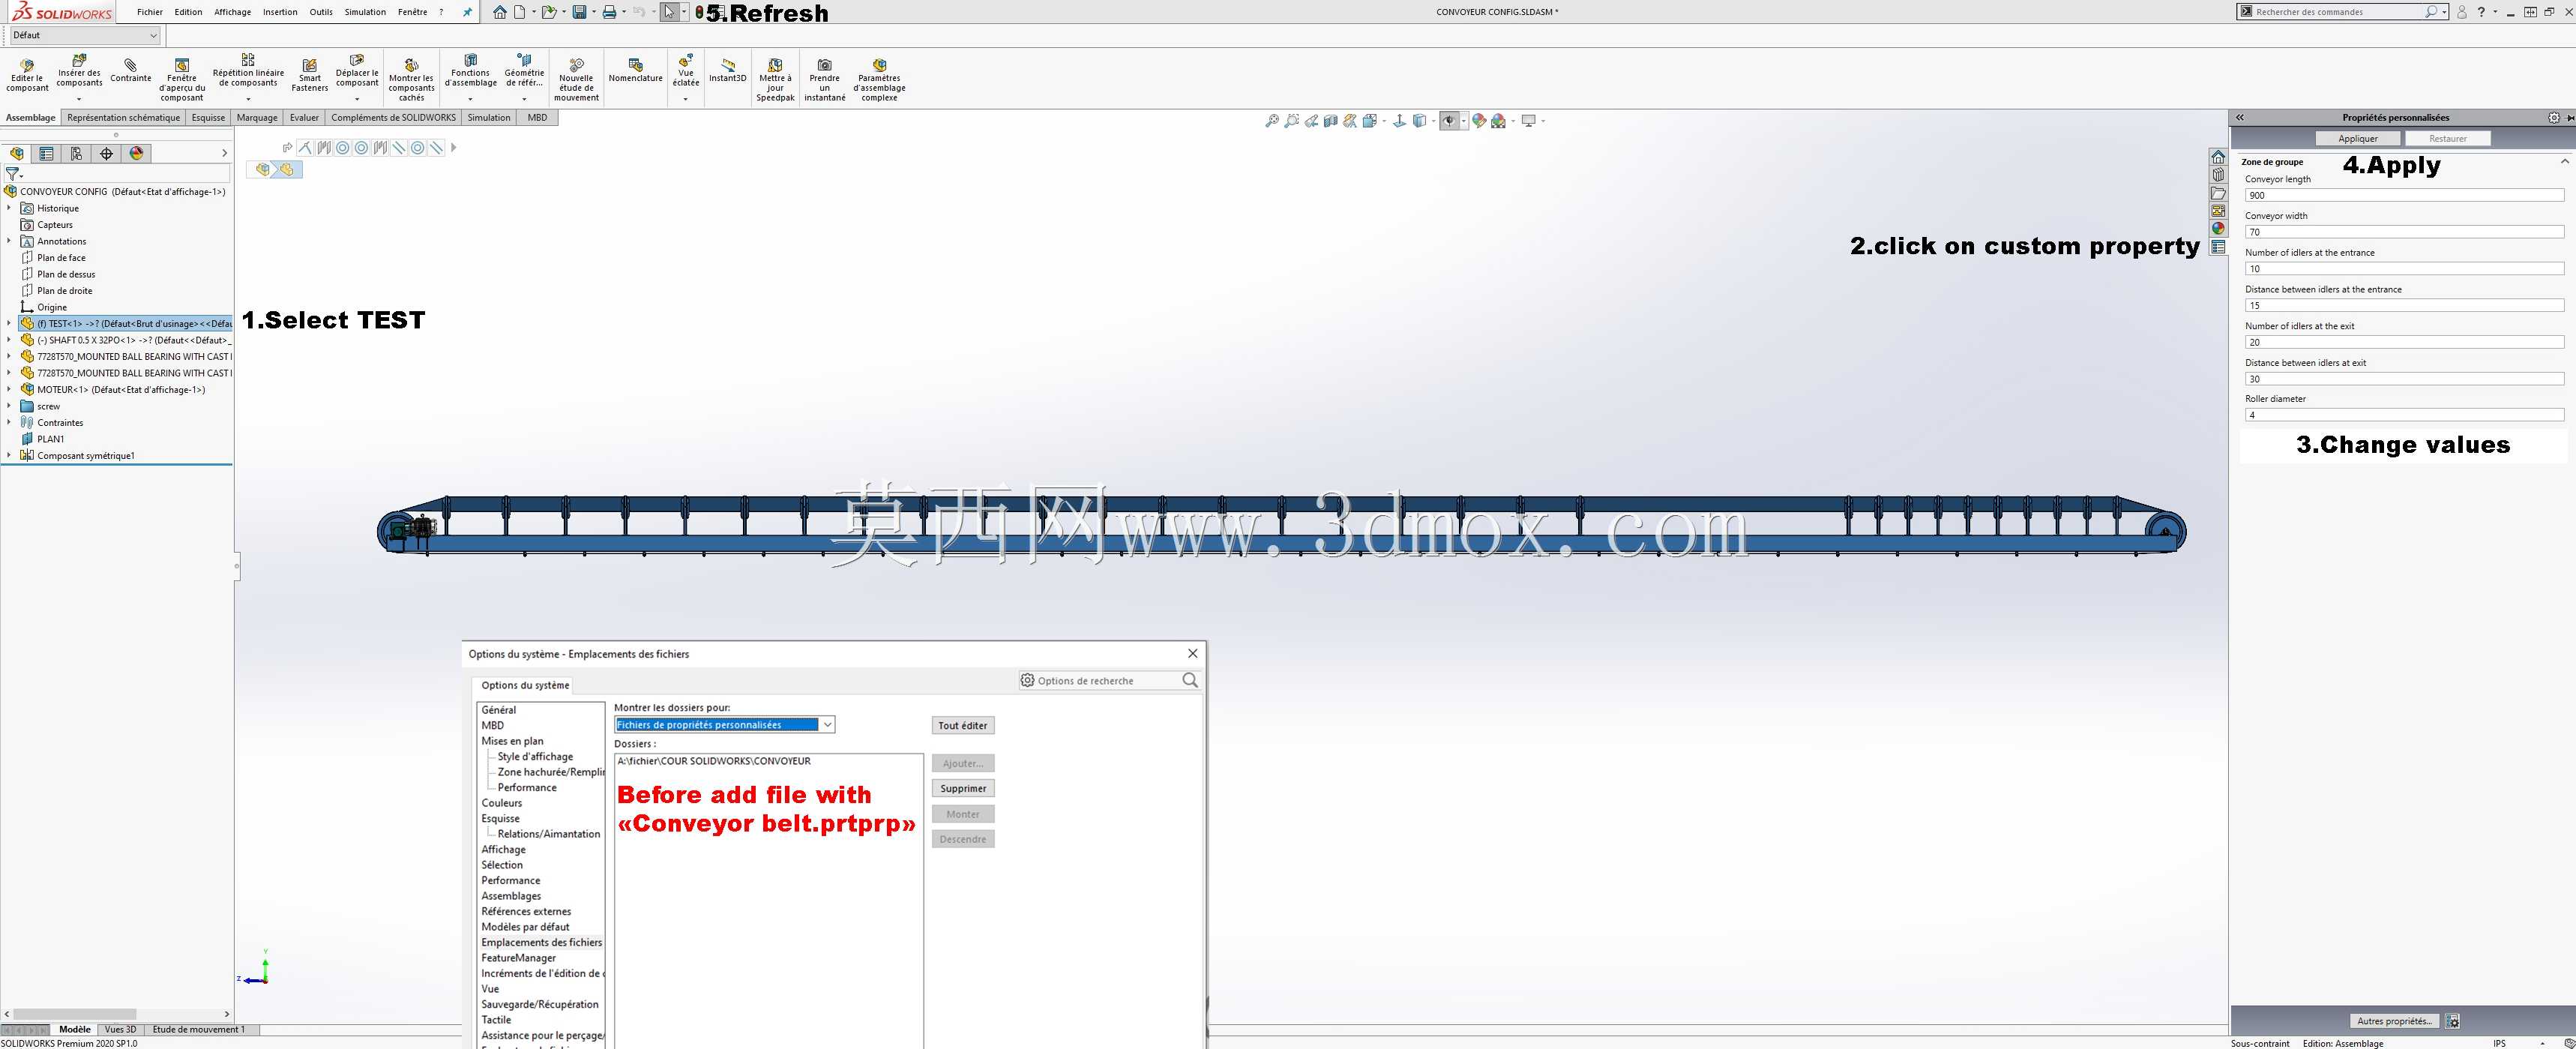
Task: Select the Contrainte (mate) tool
Action: 131,71
